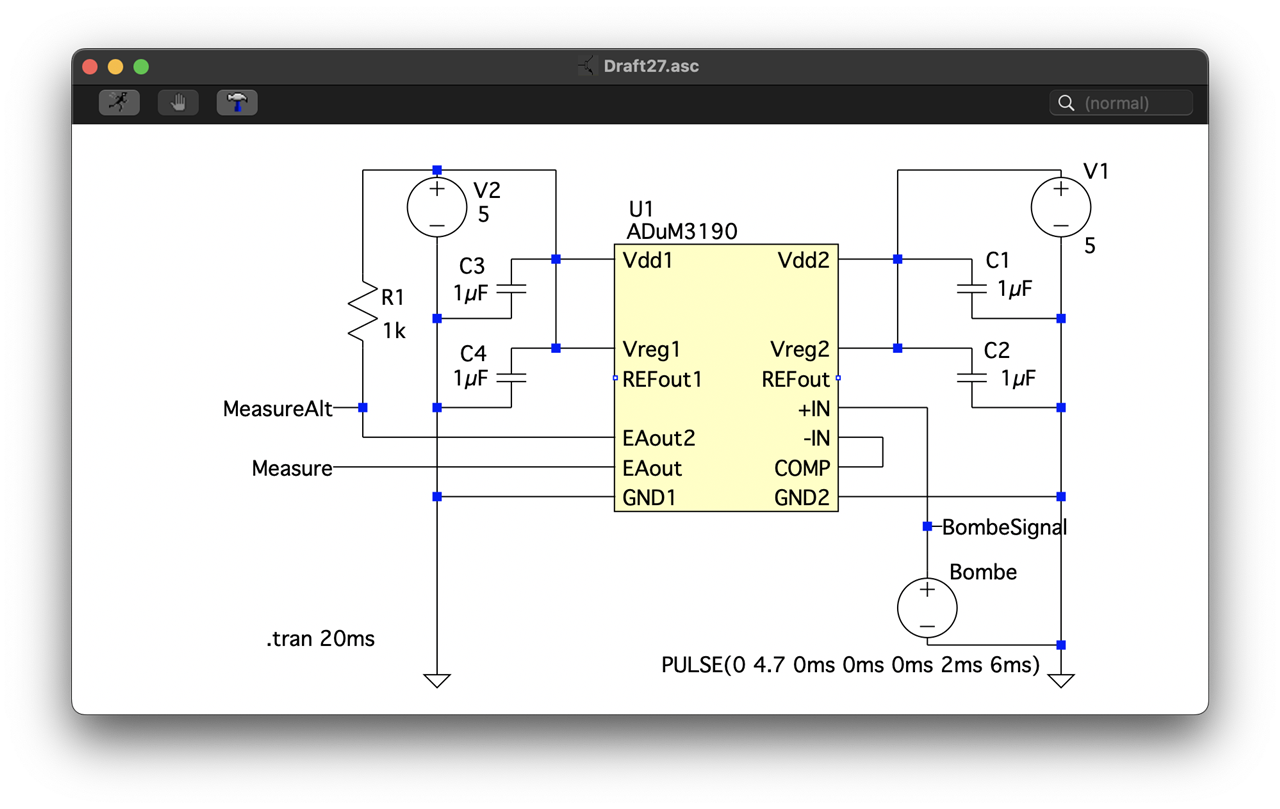Click the REFout1 pin label
This screenshot has height=809, width=1280.
tap(662, 380)
